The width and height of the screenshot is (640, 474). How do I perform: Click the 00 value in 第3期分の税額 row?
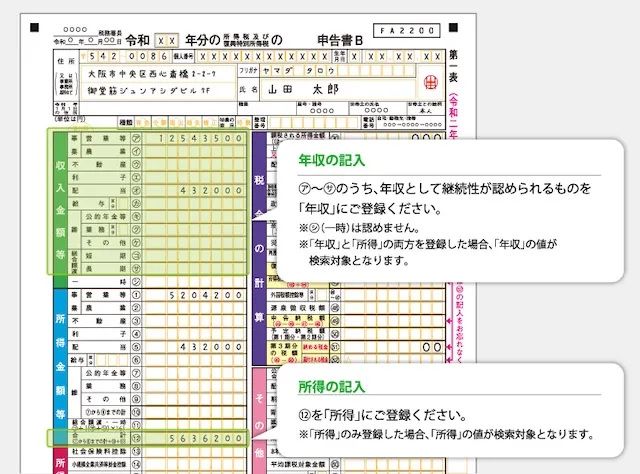pos(432,347)
